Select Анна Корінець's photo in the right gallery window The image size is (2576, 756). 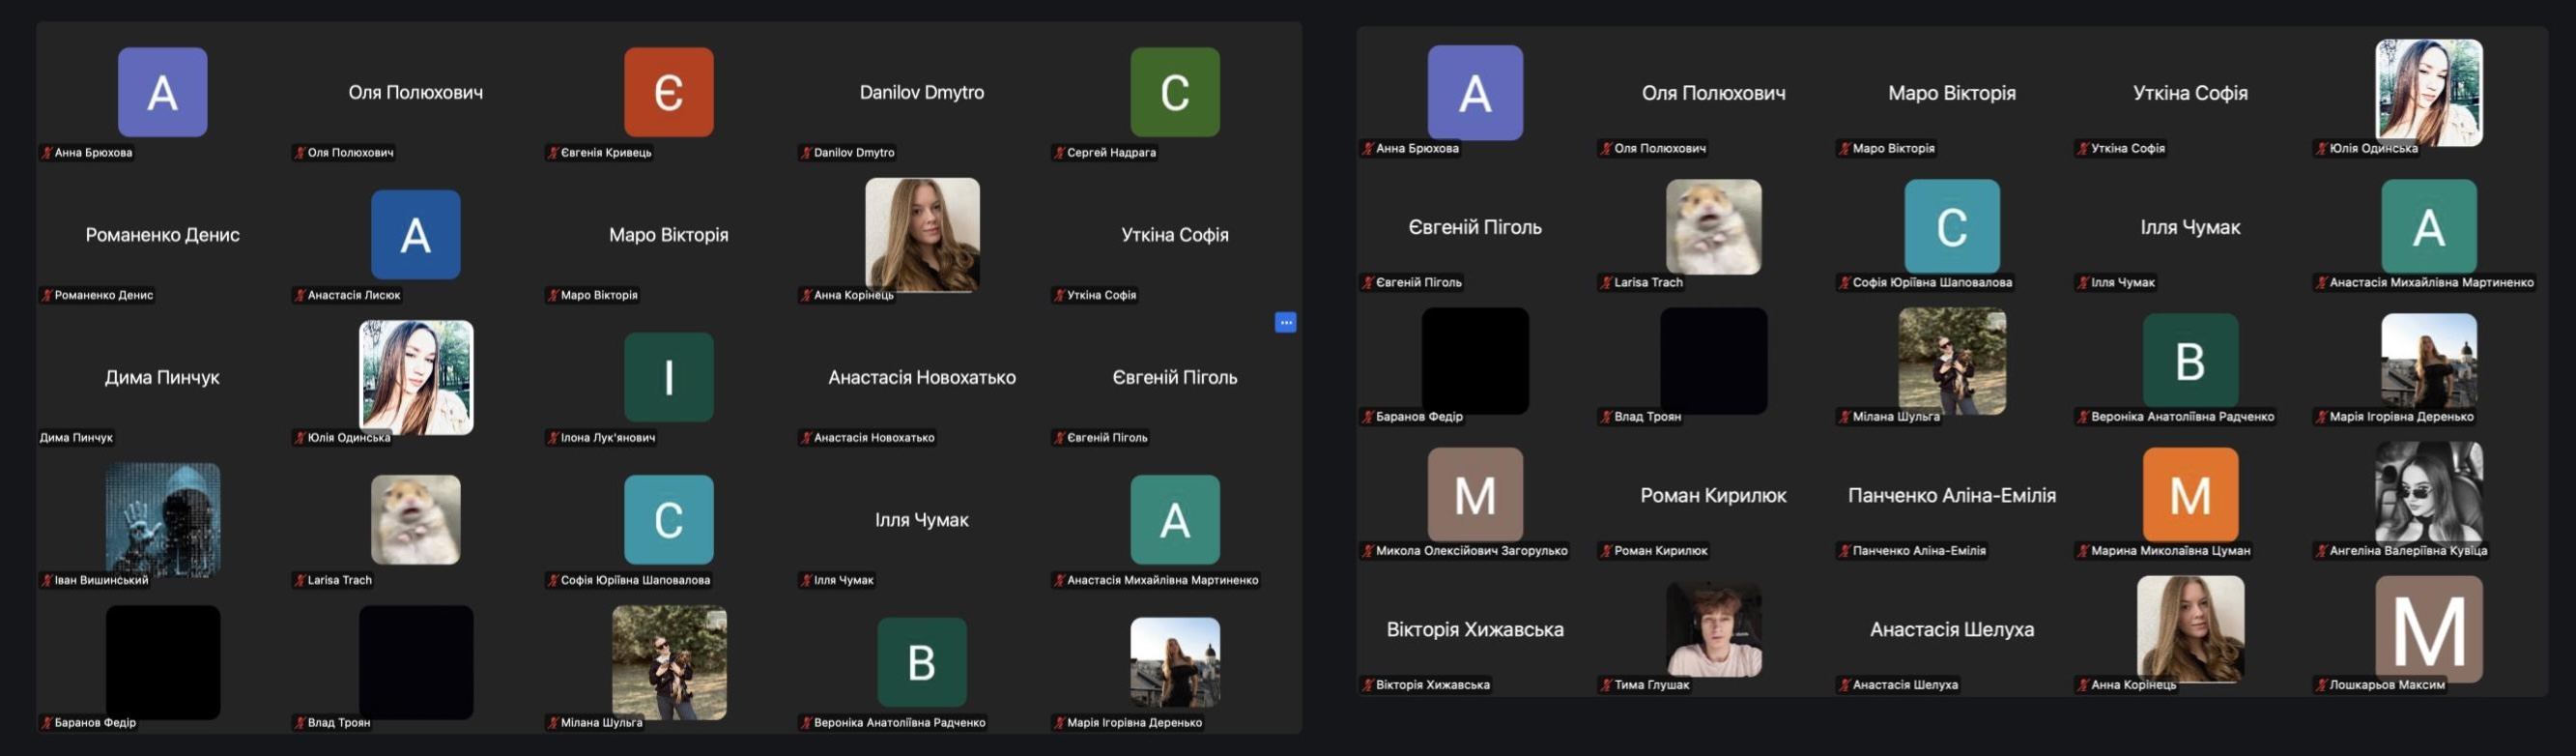(x=2190, y=629)
